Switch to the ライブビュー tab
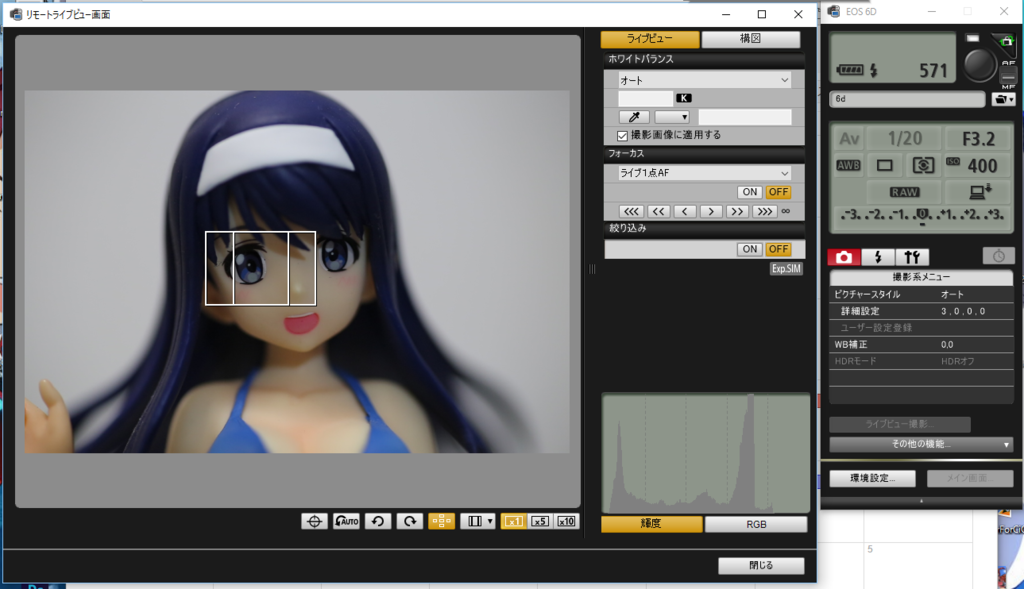The width and height of the screenshot is (1024, 589). pyautogui.click(x=650, y=39)
